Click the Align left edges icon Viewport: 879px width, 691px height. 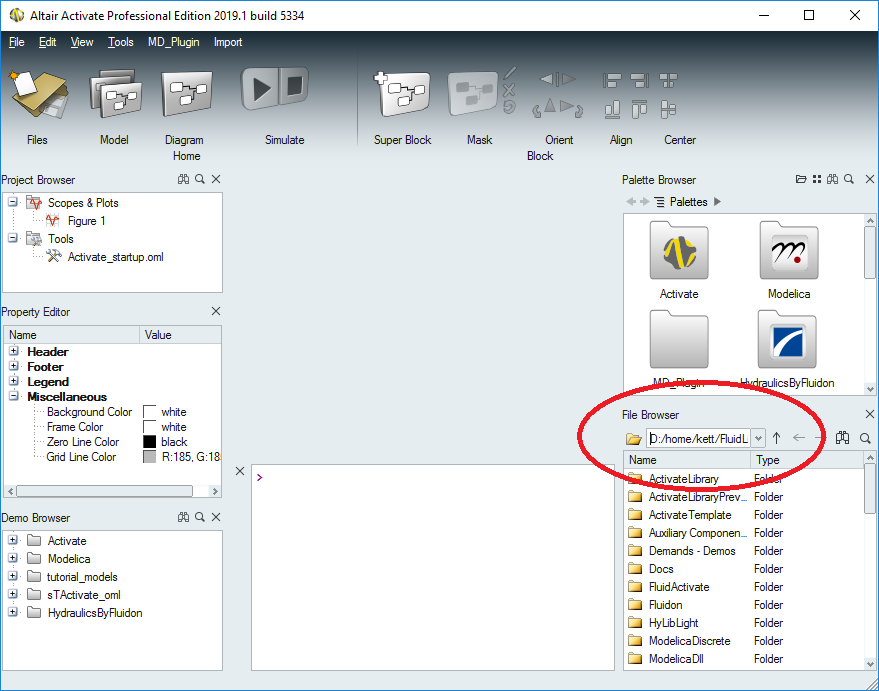(x=612, y=81)
